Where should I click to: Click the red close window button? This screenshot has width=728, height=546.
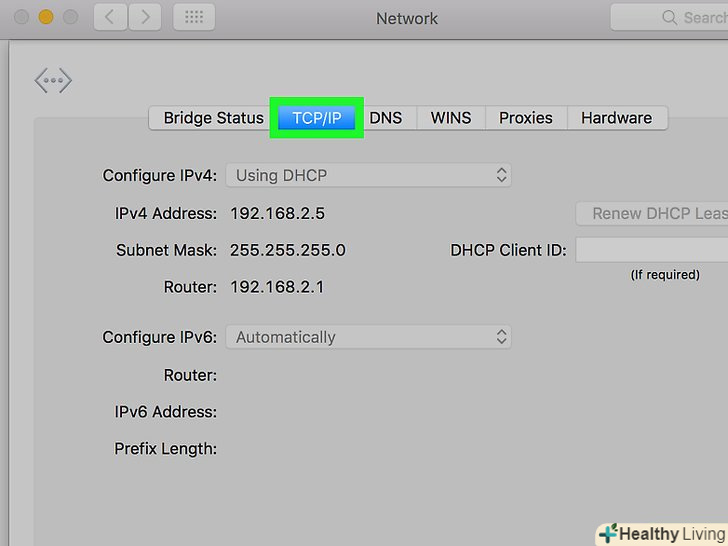click(22, 18)
